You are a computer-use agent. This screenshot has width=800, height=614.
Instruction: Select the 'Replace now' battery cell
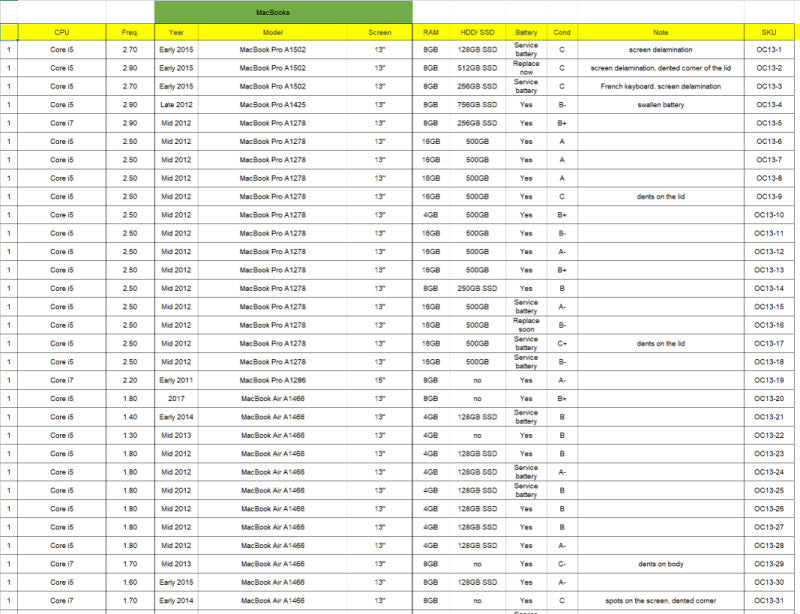[x=526, y=68]
